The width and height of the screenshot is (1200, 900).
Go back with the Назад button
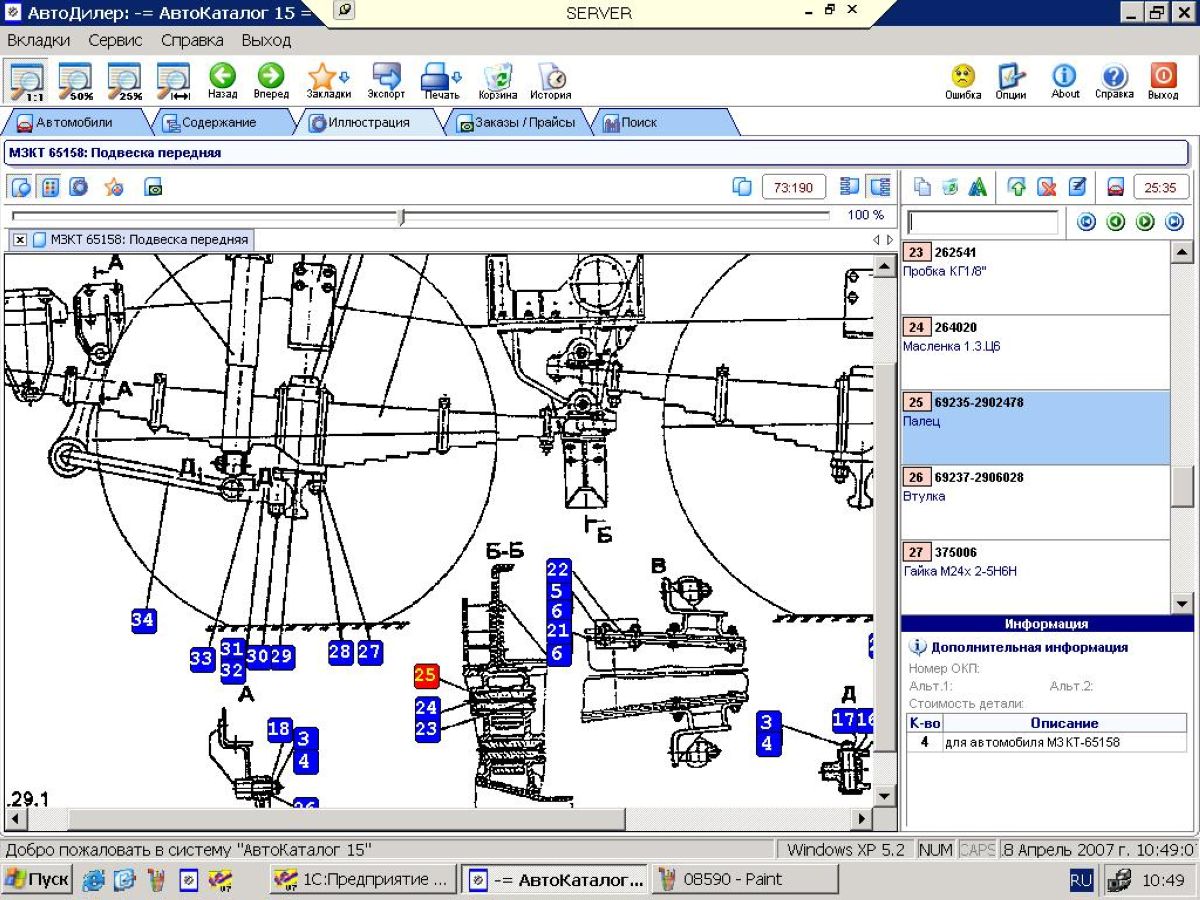point(222,81)
